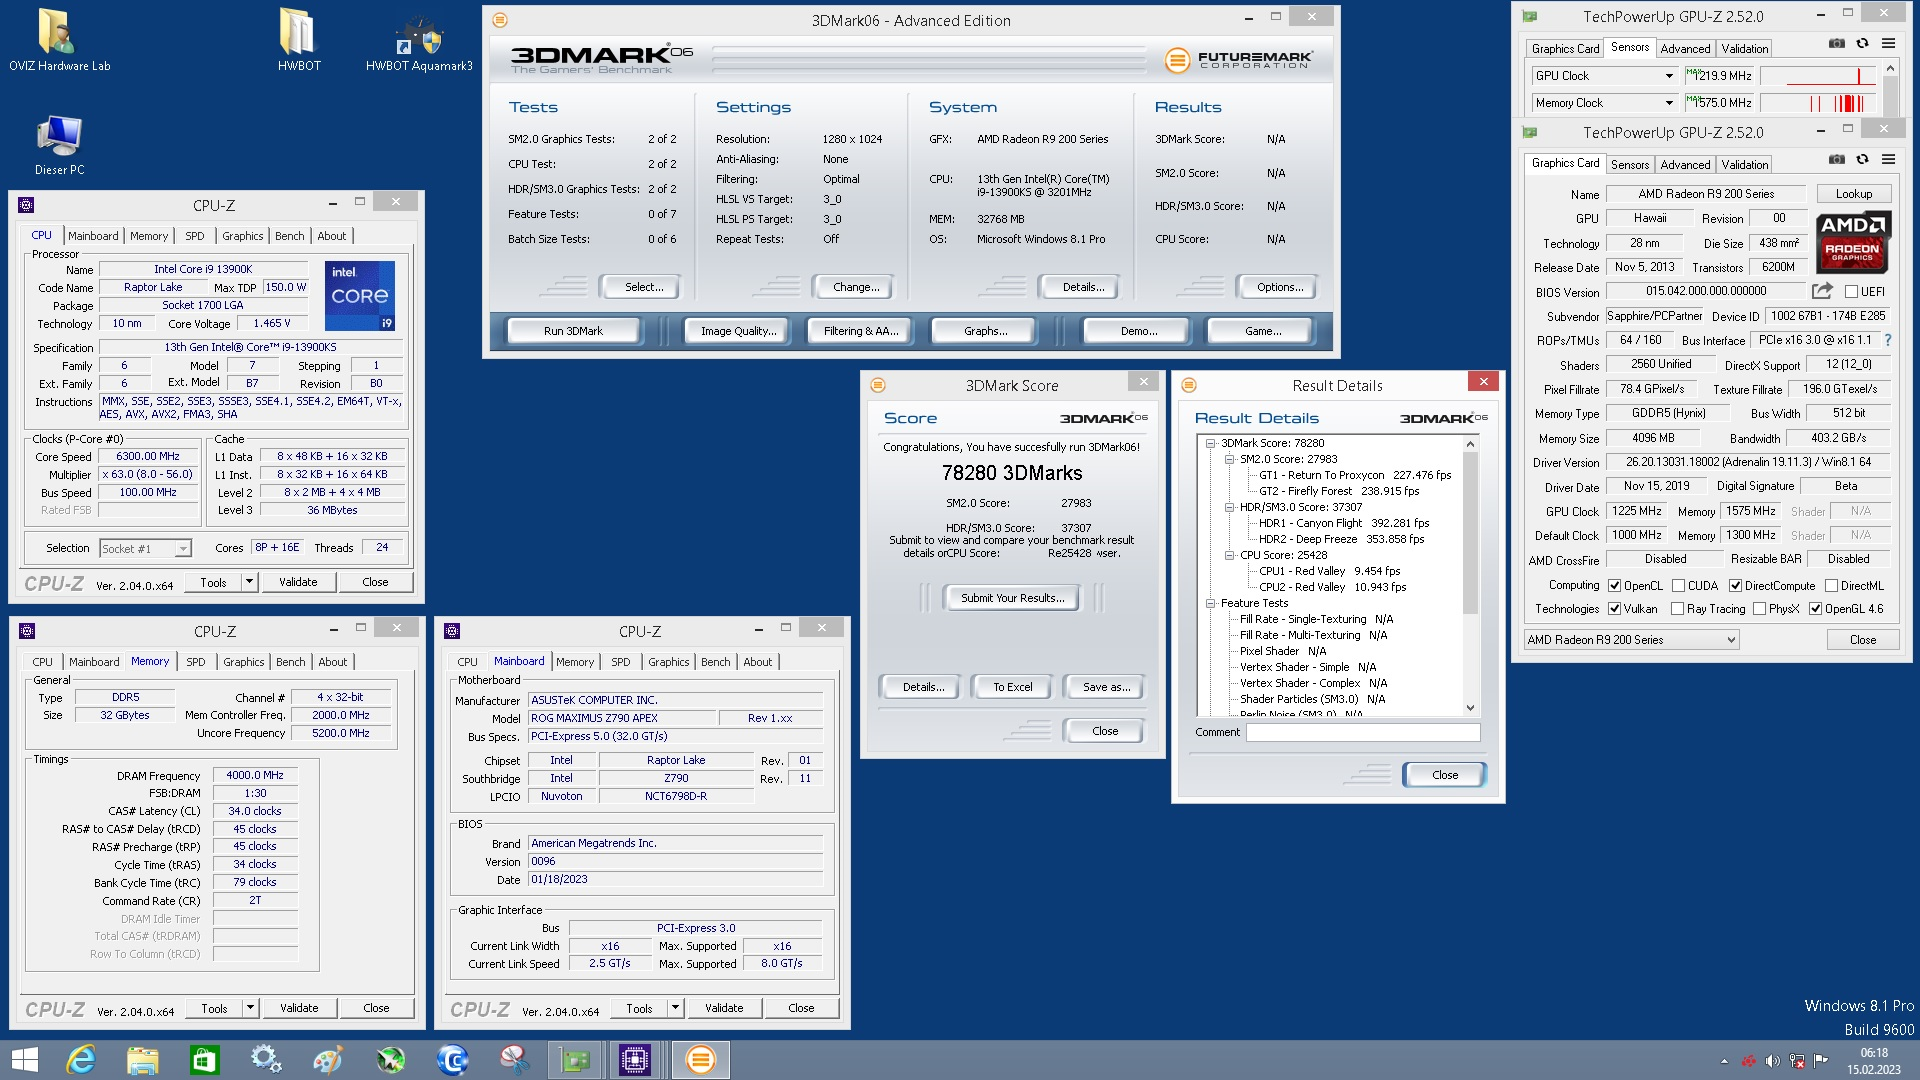Open Windows Store from the taskbar
This screenshot has height=1080, width=1920.
[205, 1060]
